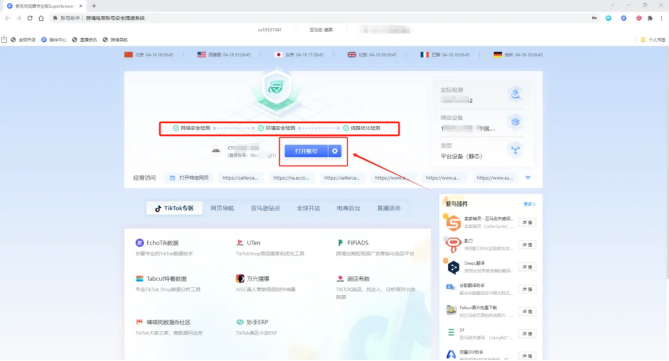Click the blue open account button
Screen dimensions: 669x361
(x=306, y=151)
